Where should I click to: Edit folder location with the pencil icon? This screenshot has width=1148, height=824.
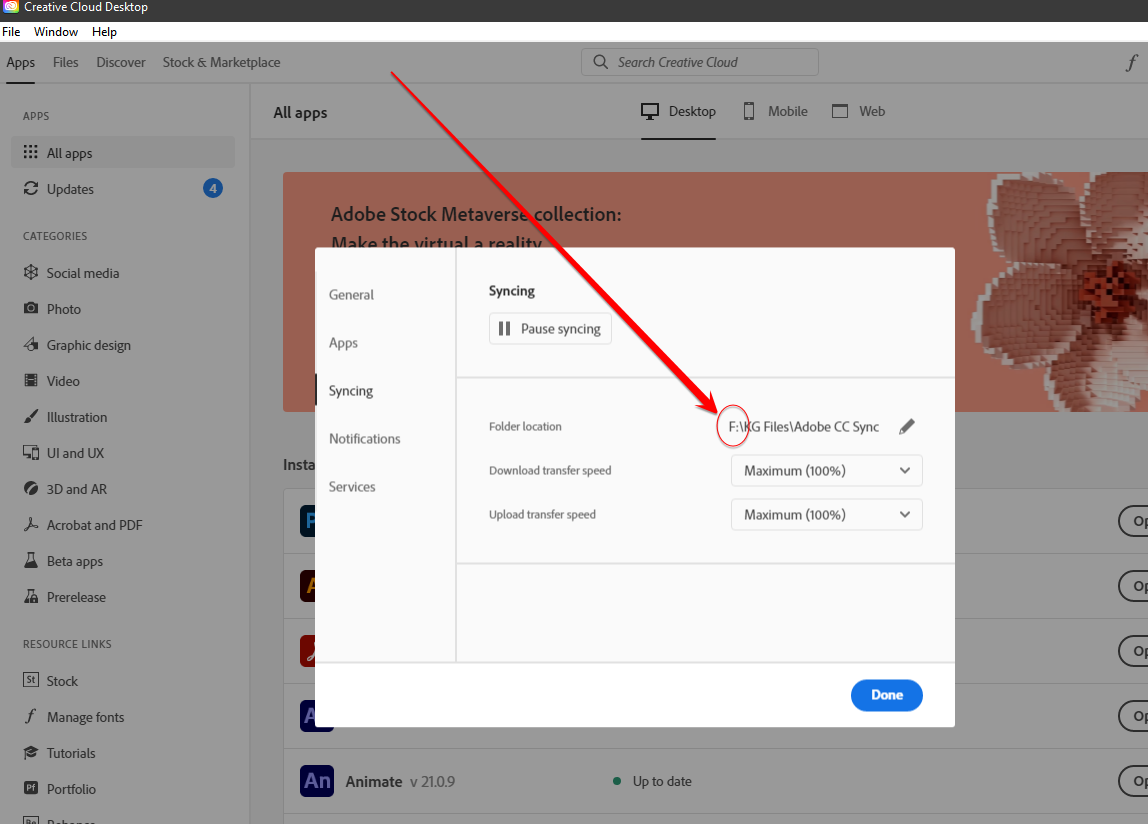(x=907, y=425)
